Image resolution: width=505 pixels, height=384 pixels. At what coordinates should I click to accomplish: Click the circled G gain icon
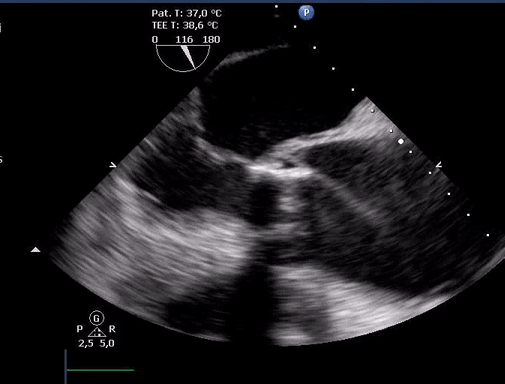click(96, 318)
